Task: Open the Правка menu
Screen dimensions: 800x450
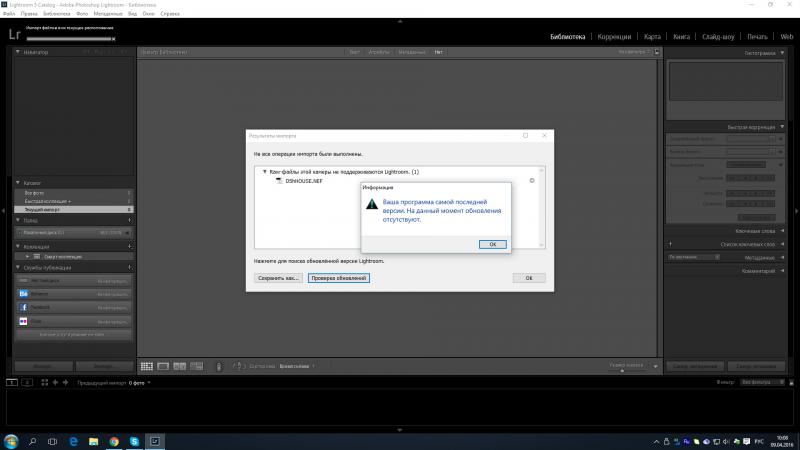Action: [x=29, y=14]
